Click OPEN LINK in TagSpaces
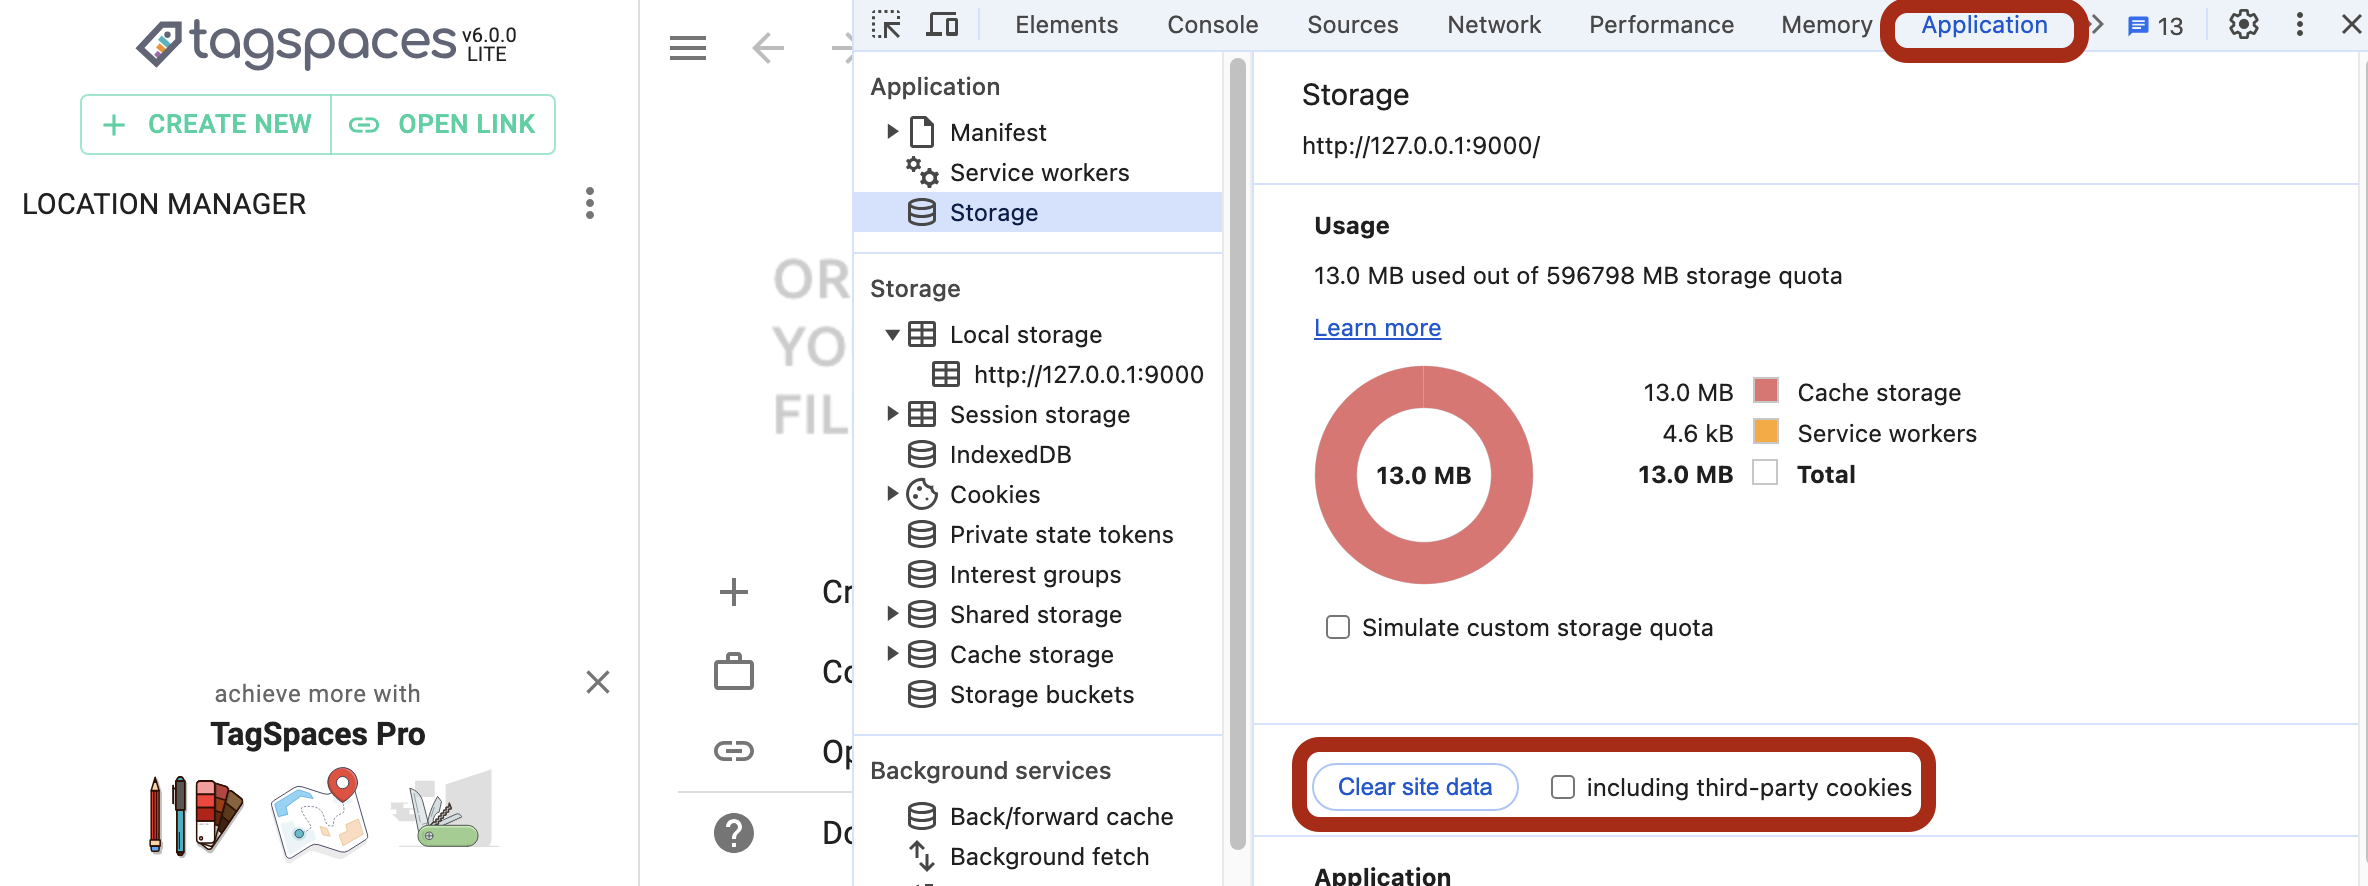 point(442,124)
